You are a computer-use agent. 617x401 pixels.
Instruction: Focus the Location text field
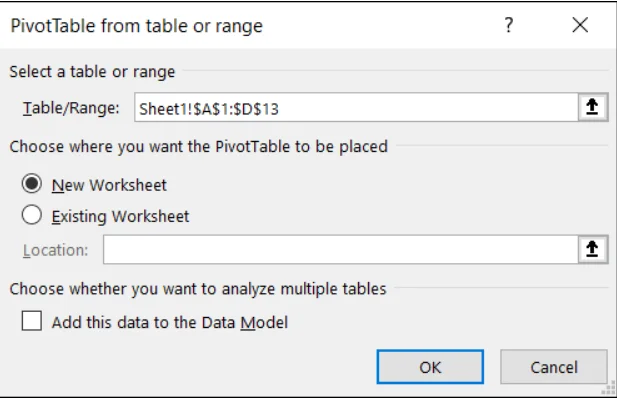click(338, 249)
